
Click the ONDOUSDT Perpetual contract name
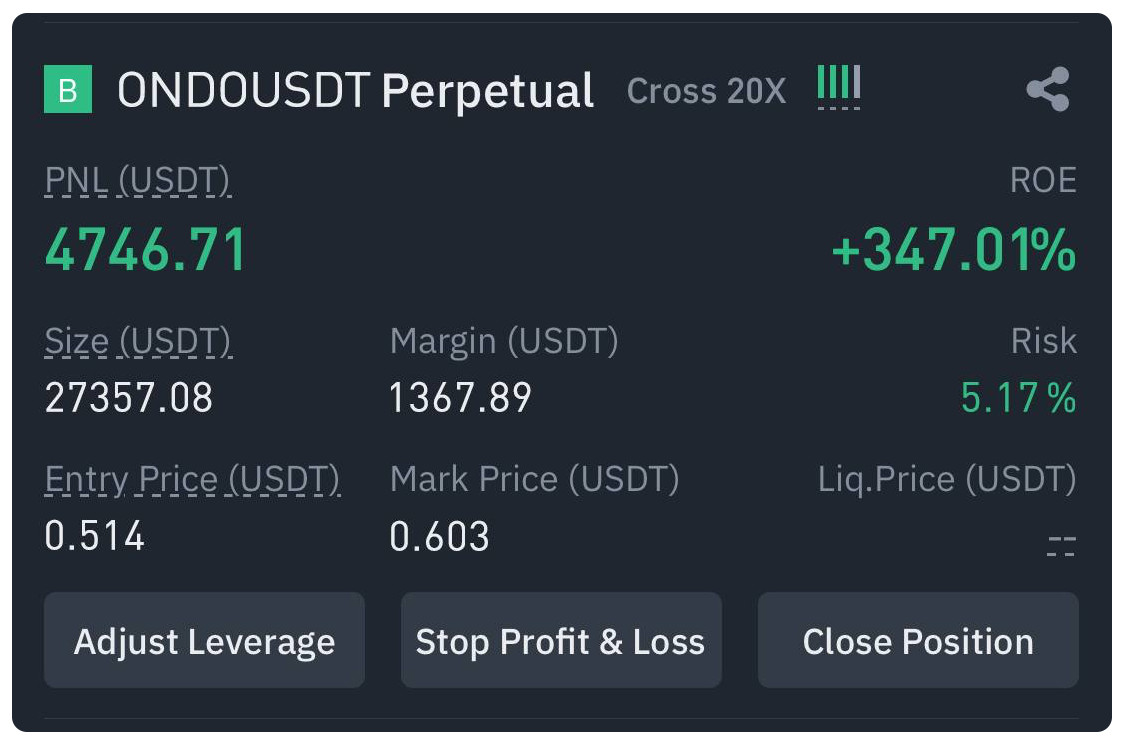pyautogui.click(x=356, y=90)
